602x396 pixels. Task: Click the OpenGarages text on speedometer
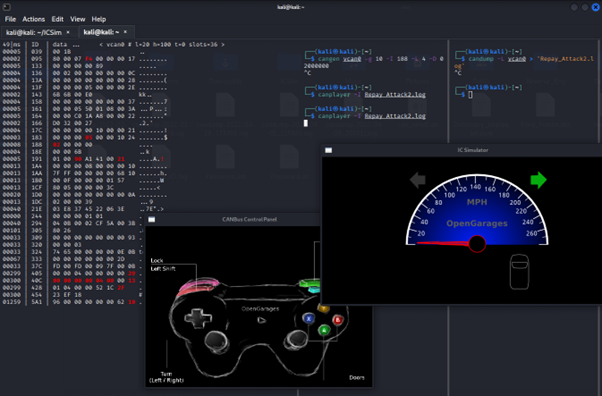(477, 223)
